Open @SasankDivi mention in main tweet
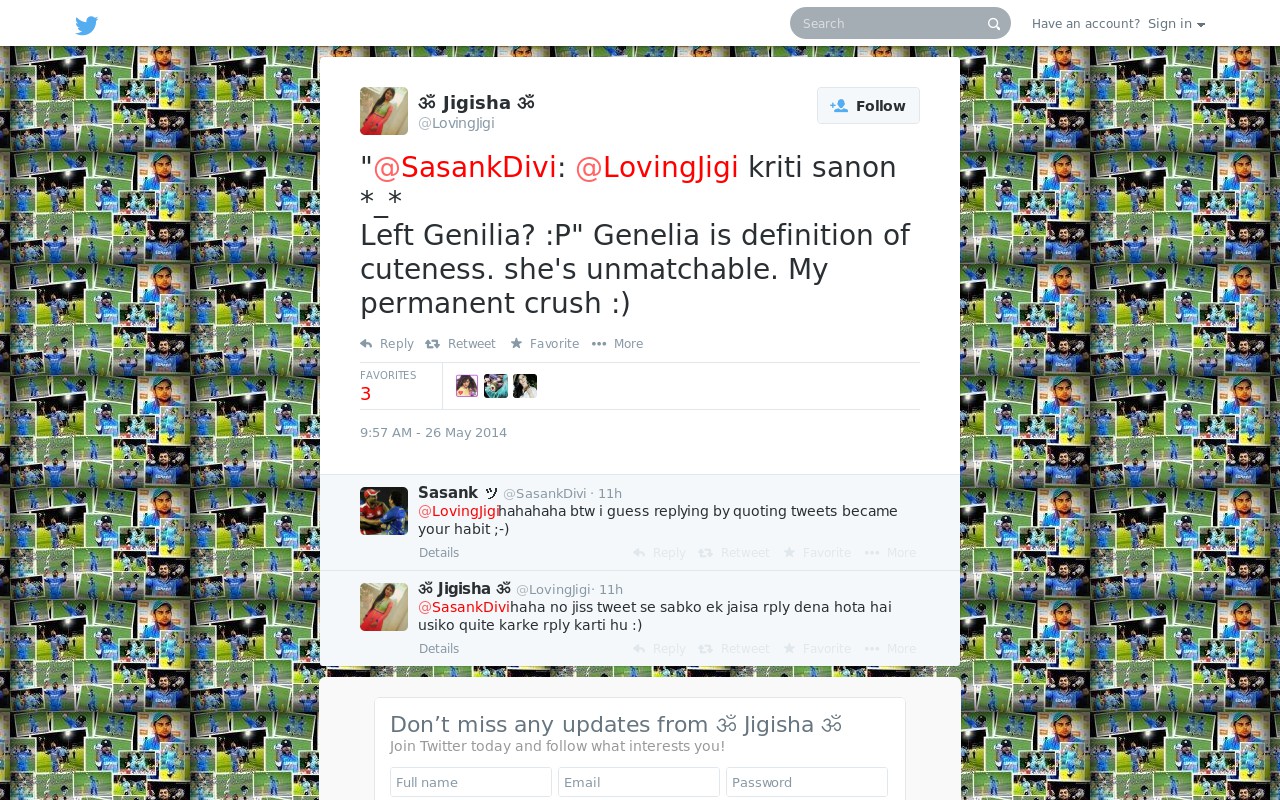1280x800 pixels. 464,168
